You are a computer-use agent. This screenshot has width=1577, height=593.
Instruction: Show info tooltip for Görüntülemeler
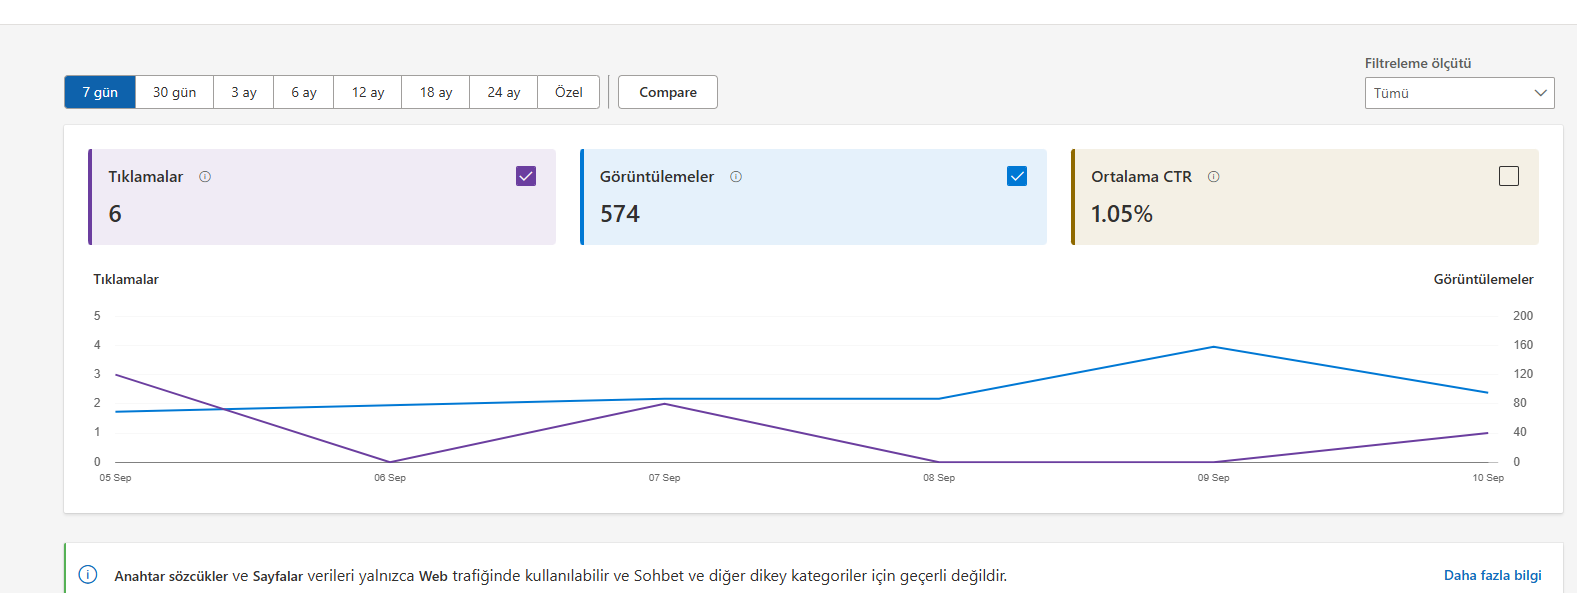[x=736, y=177]
